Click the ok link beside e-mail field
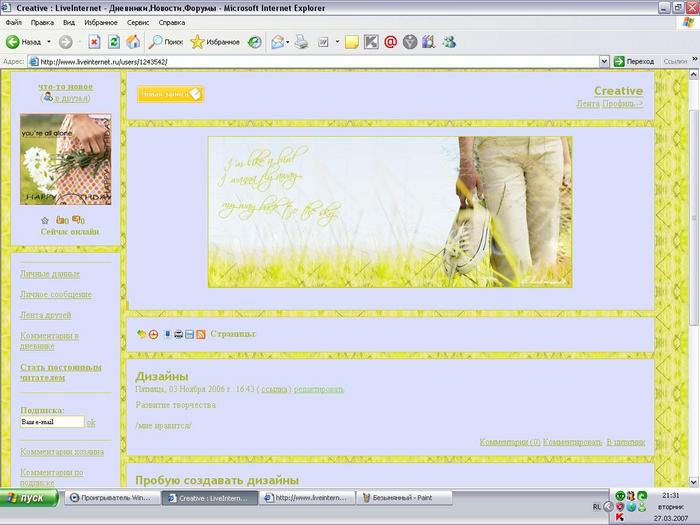This screenshot has height=525, width=700. click(91, 423)
